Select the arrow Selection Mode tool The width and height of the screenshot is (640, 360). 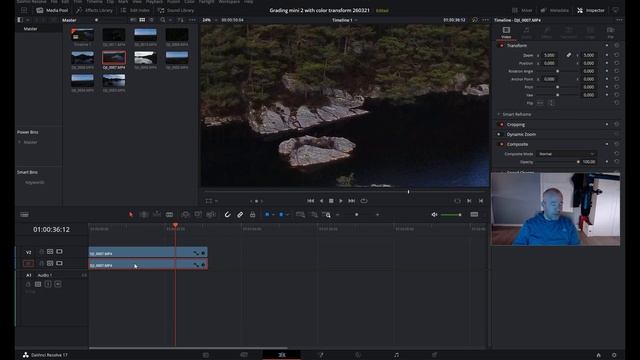coord(131,215)
